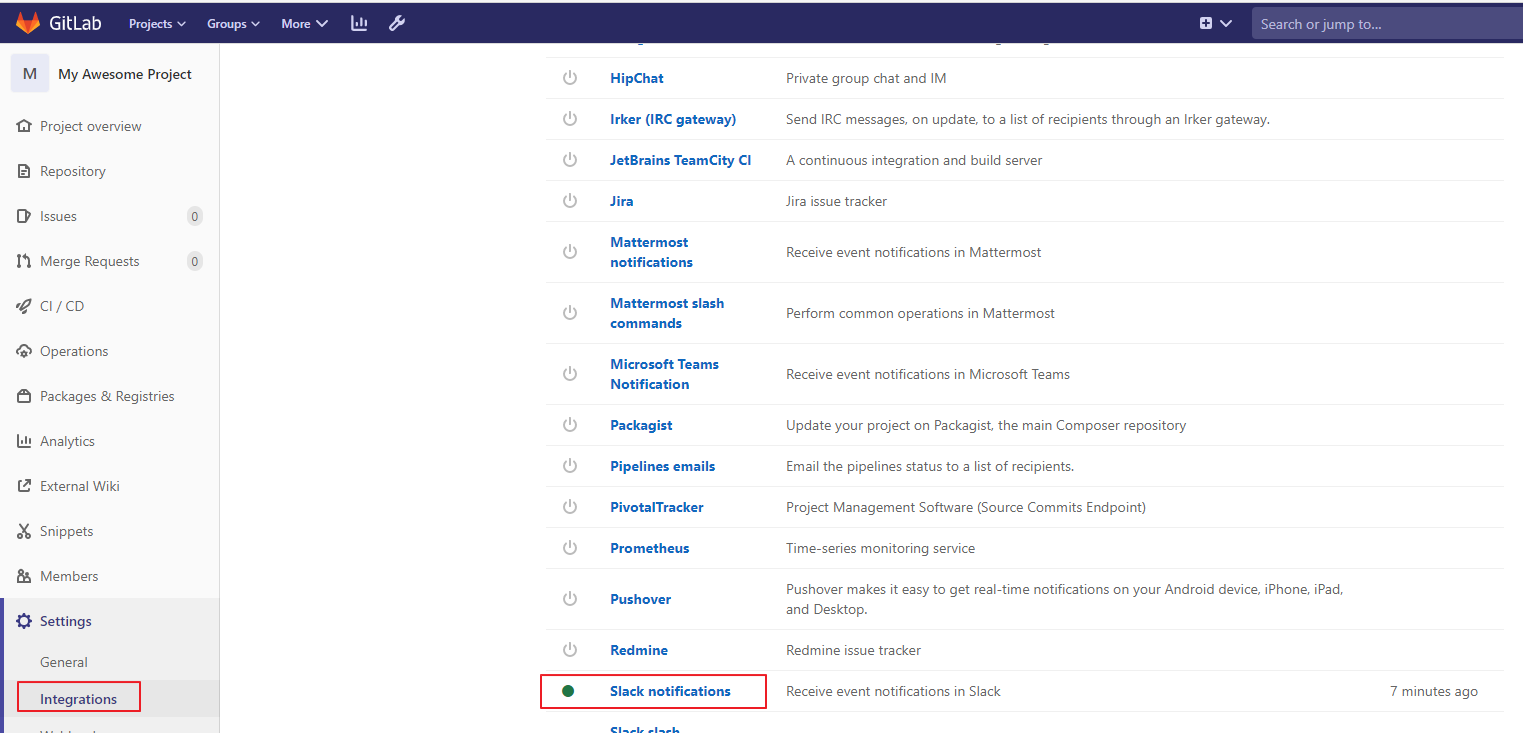Click the Project overview home icon
The width and height of the screenshot is (1523, 733).
(24, 126)
